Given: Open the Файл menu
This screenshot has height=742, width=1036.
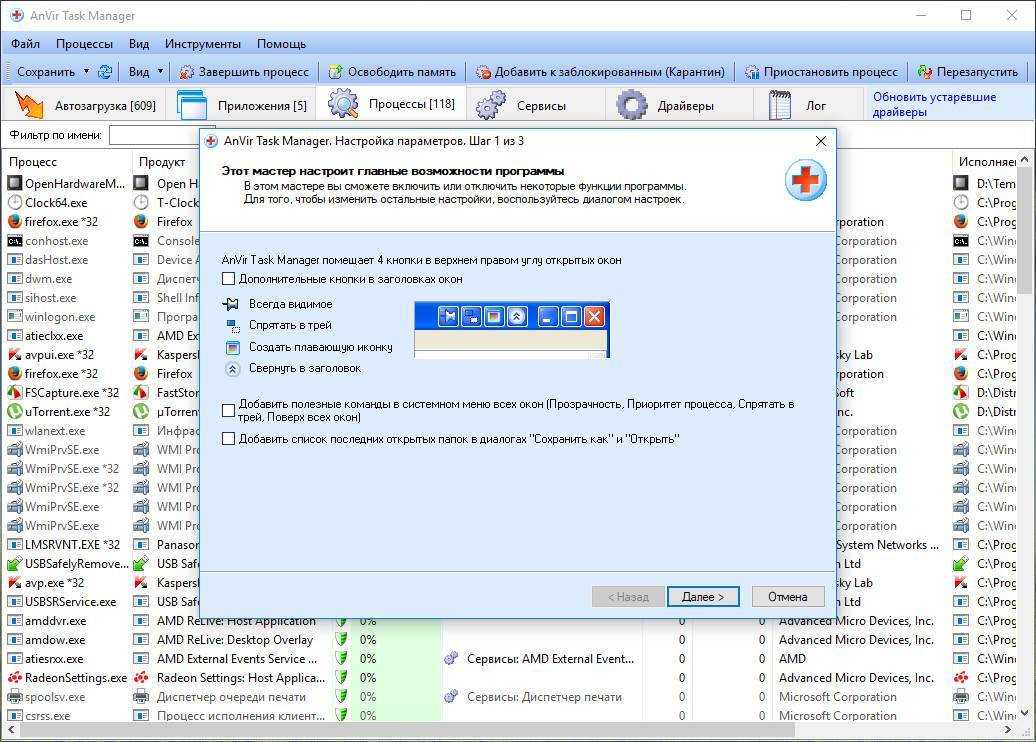Looking at the screenshot, I should [25, 44].
